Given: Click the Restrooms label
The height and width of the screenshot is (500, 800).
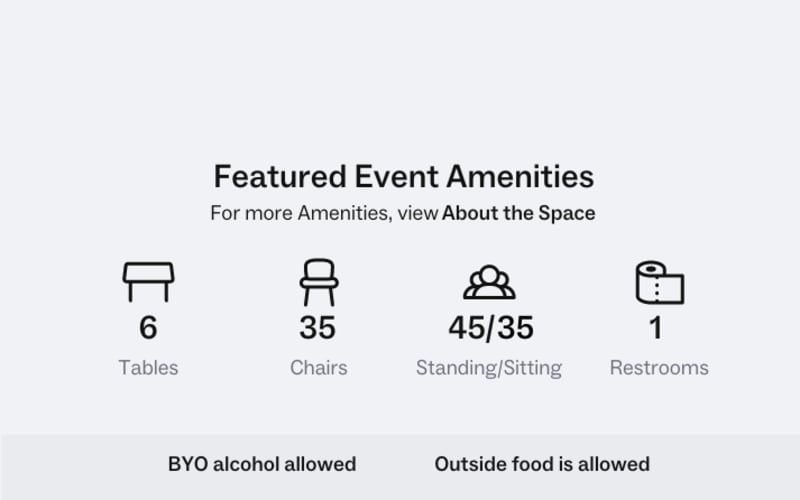Looking at the screenshot, I should [659, 368].
